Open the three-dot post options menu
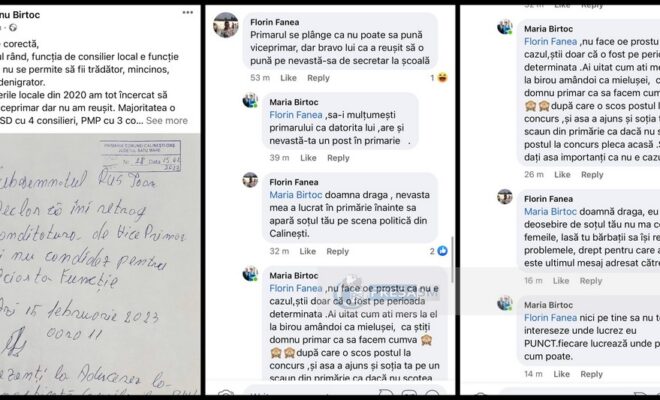 [x=188, y=13]
